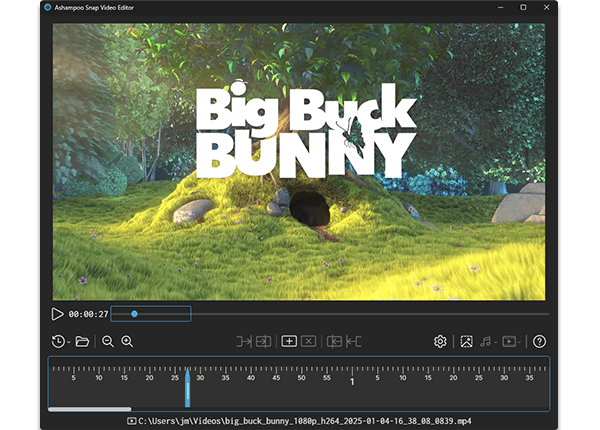The image size is (600, 430).
Task: Close the Ashampoo Snap Video Editor
Action: [x=546, y=7]
